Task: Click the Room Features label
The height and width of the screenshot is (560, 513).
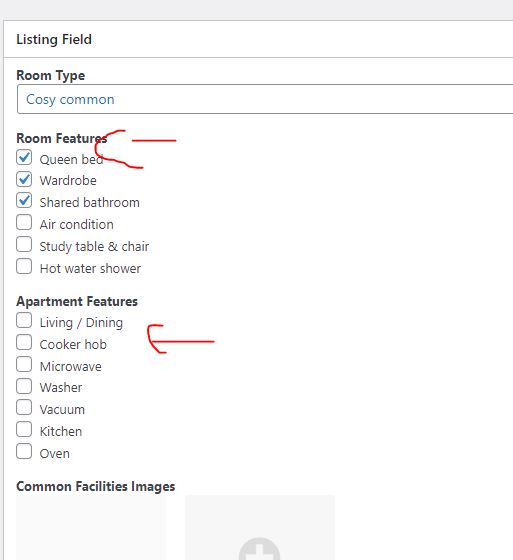Action: (61, 138)
